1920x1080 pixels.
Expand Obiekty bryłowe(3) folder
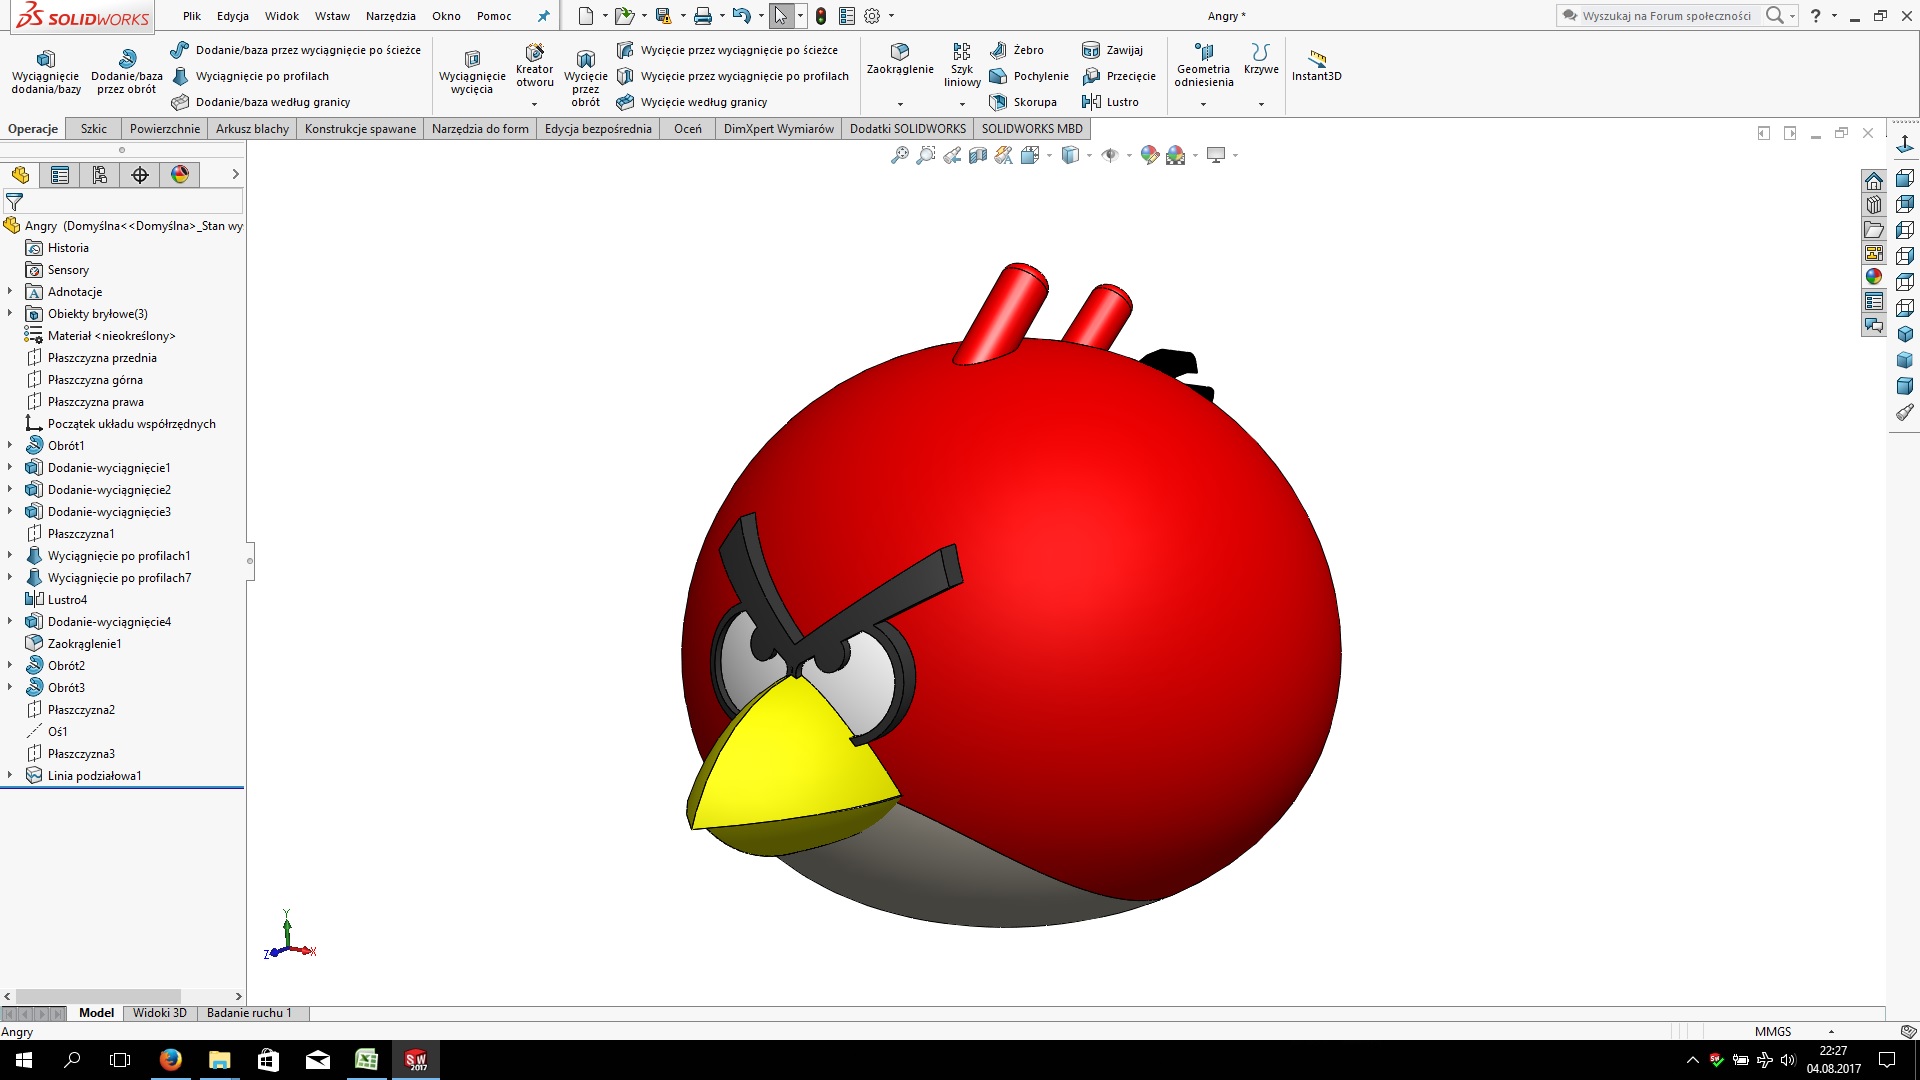point(10,314)
